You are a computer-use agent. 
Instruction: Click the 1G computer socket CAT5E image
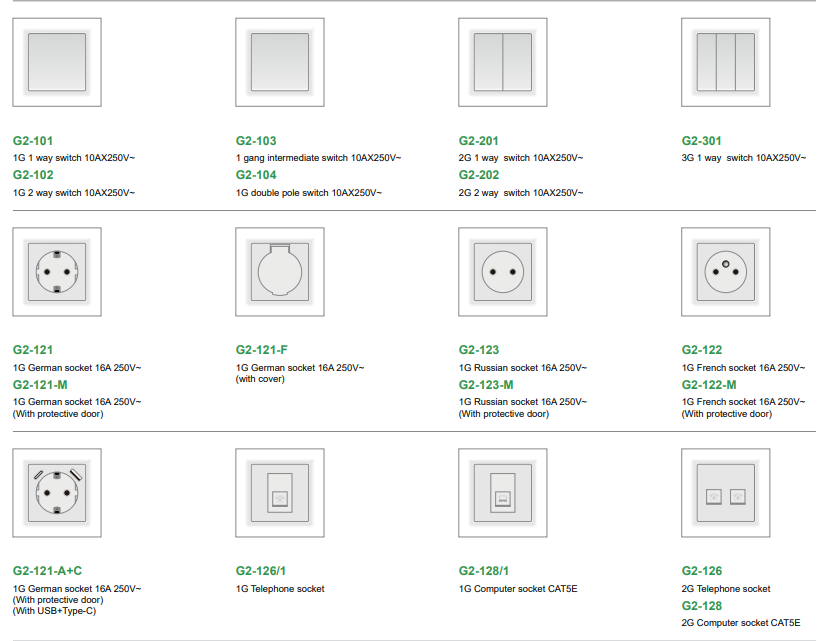[503, 493]
